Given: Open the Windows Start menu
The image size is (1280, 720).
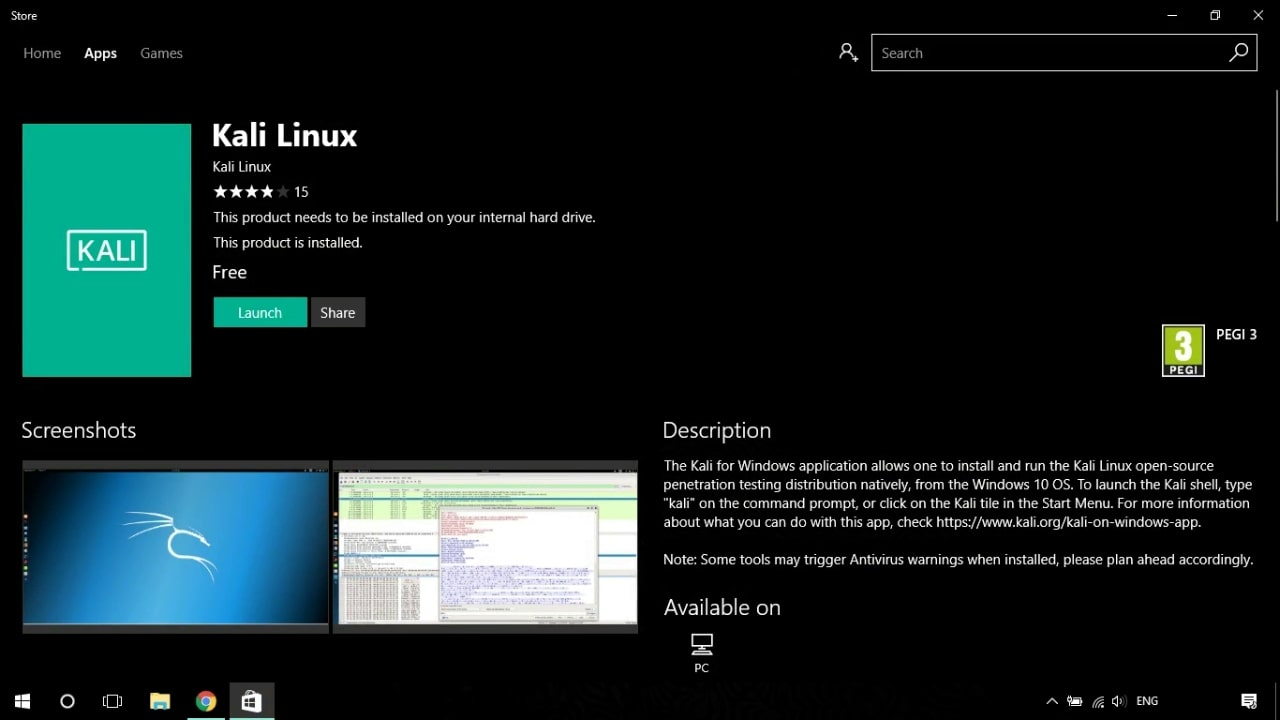Looking at the screenshot, I should pyautogui.click(x=22, y=701).
